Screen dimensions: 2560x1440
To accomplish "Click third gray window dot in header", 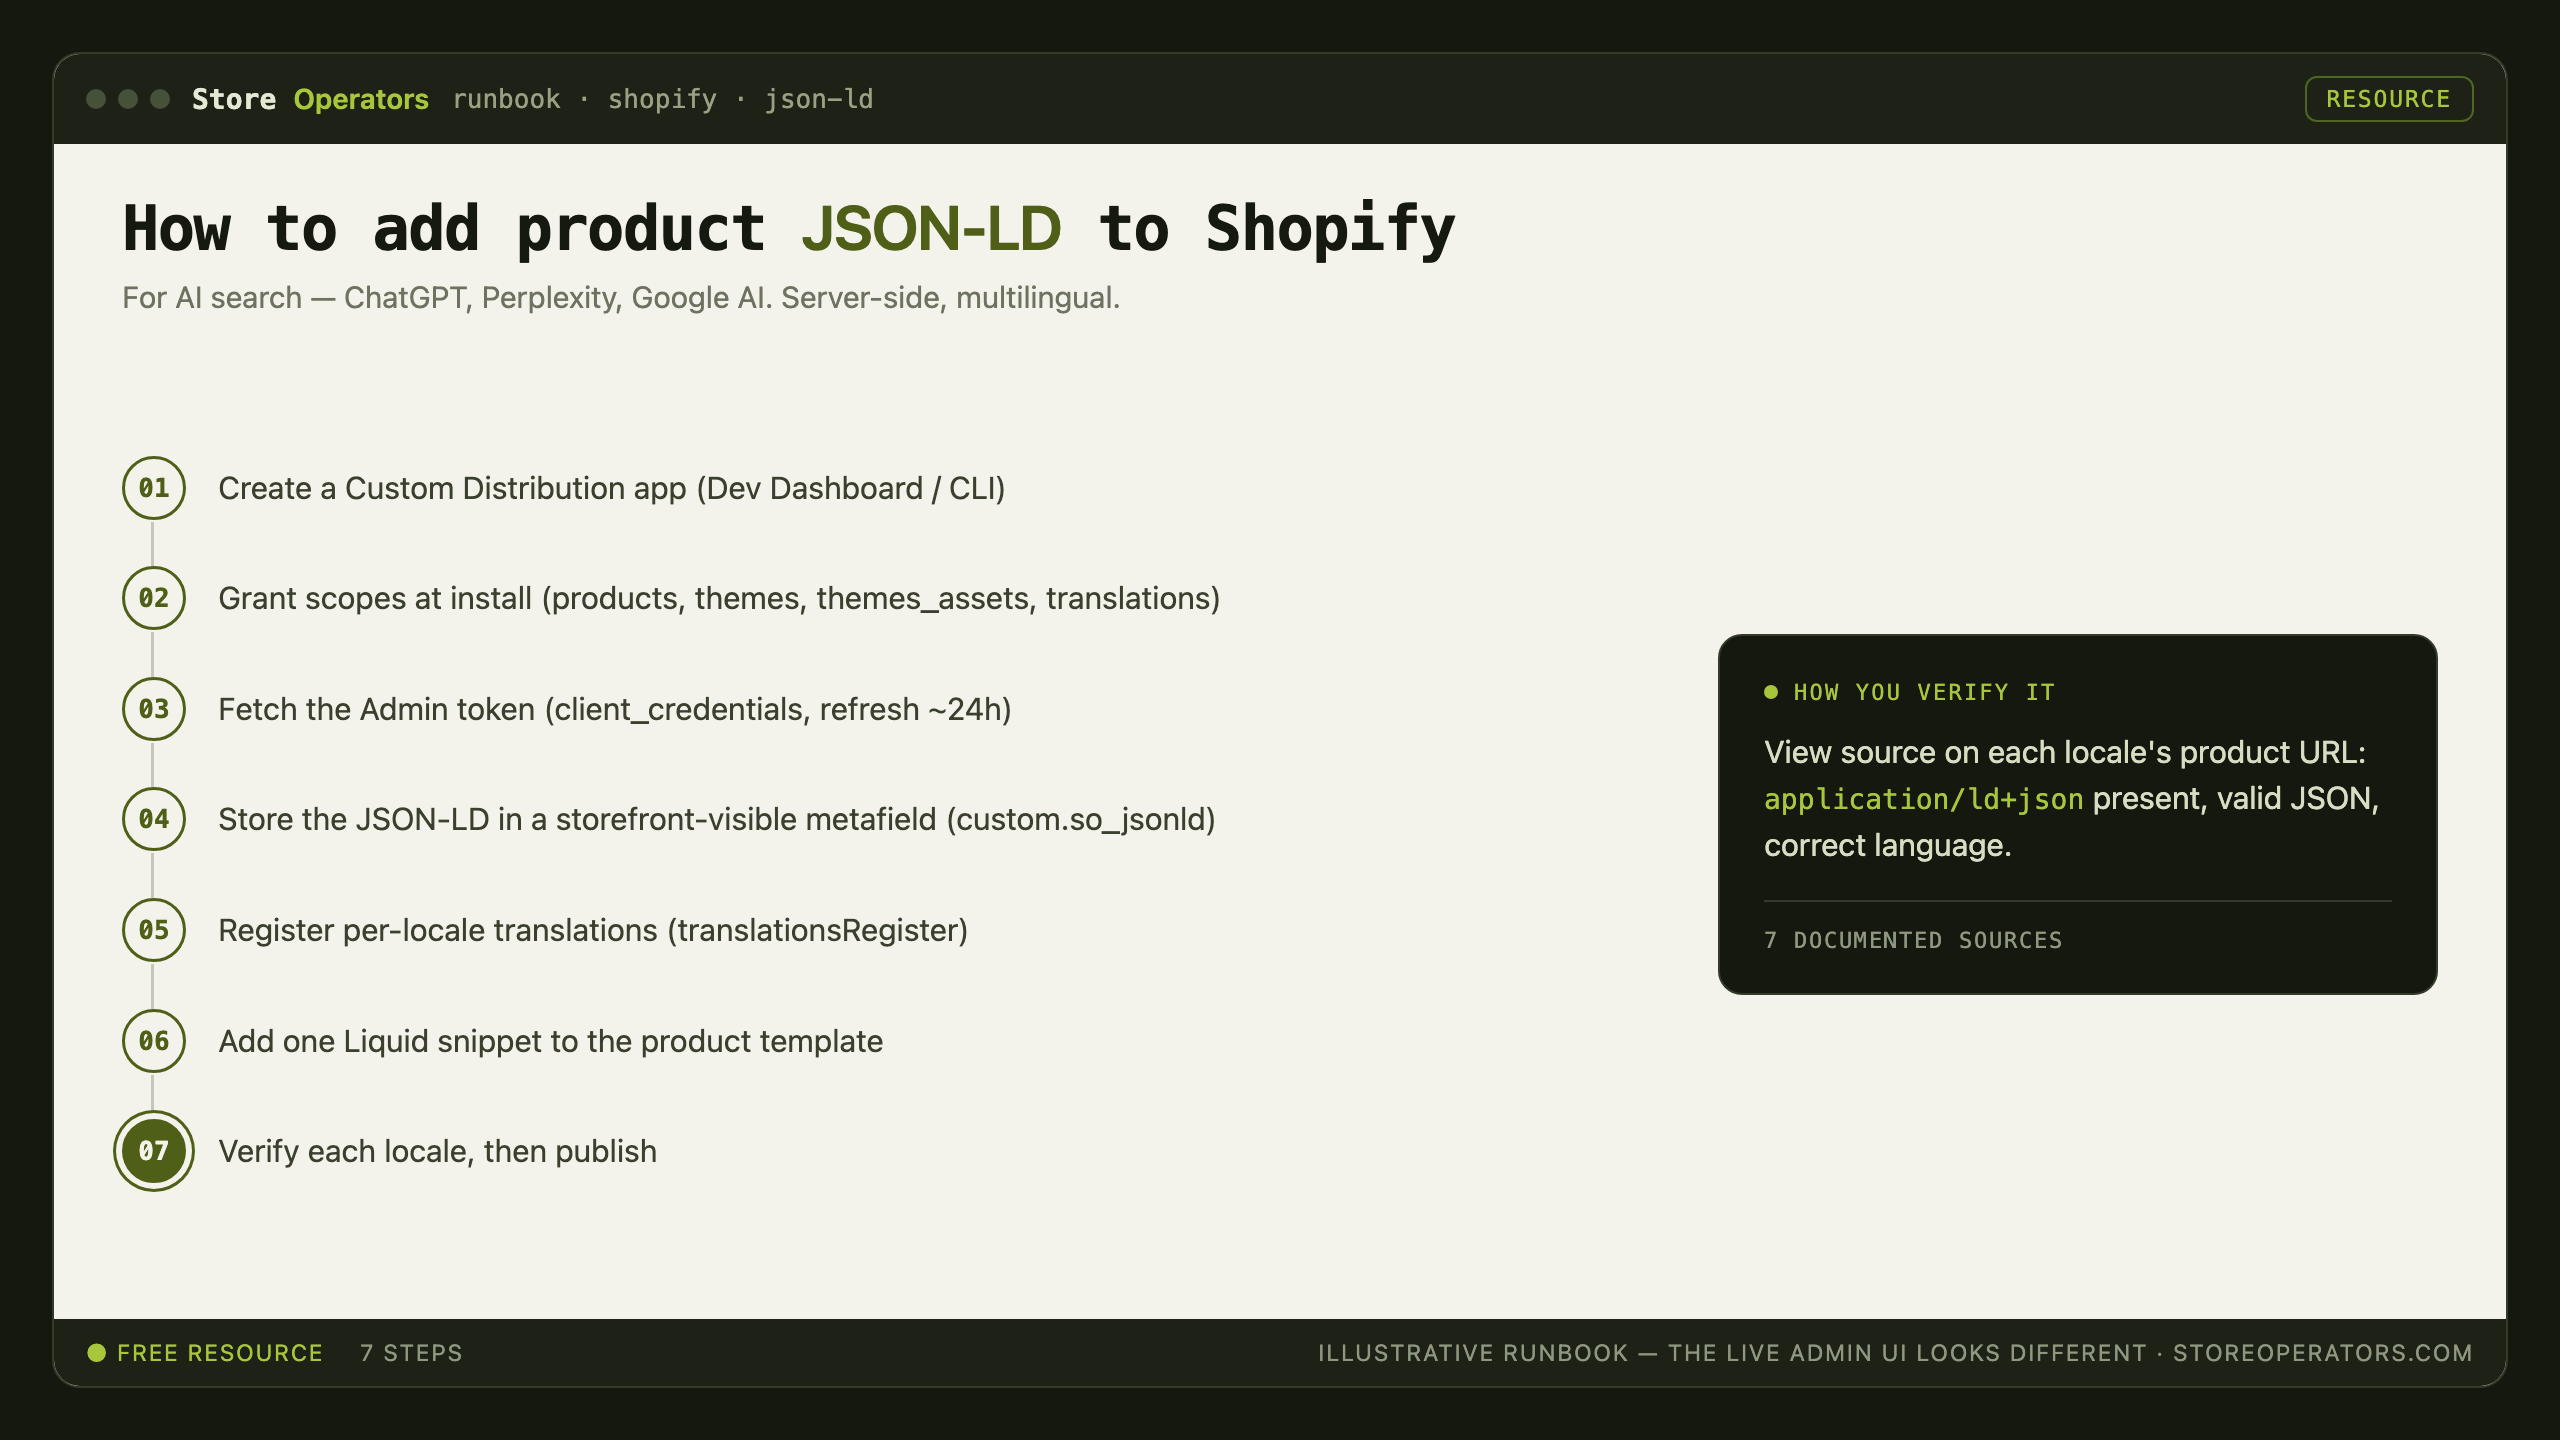I will (160, 99).
